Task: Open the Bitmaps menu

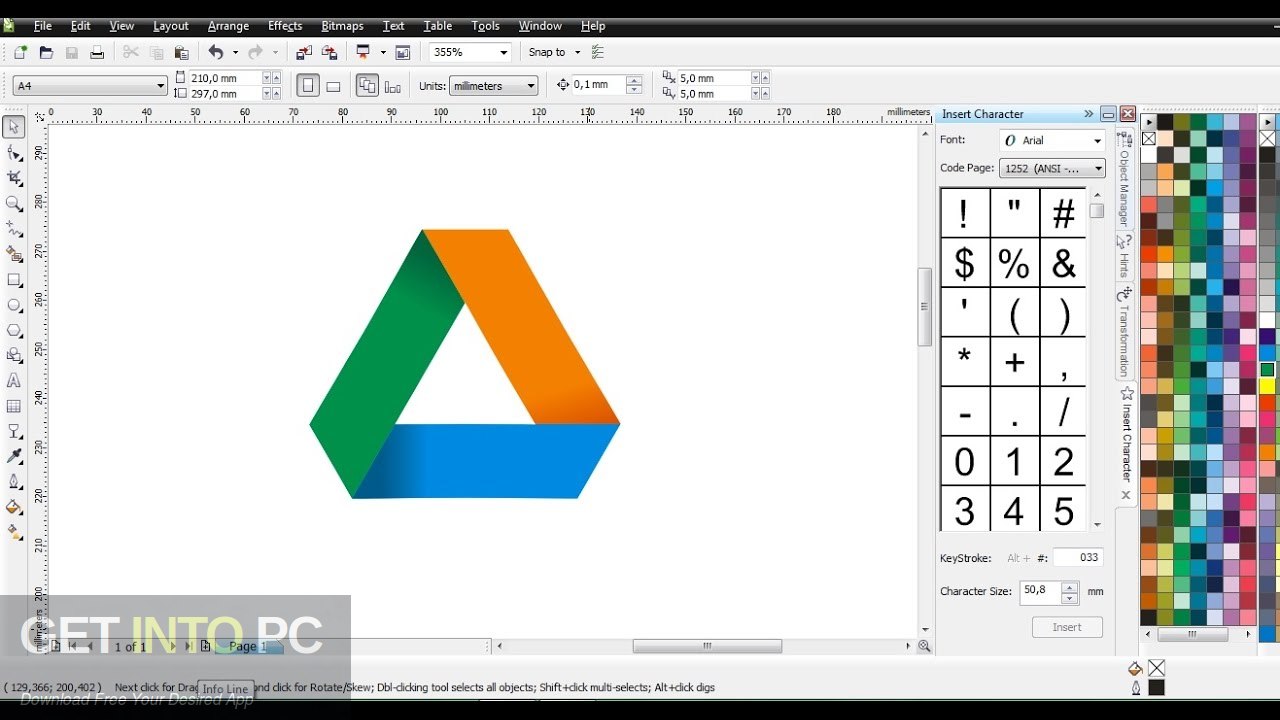Action: 342,26
